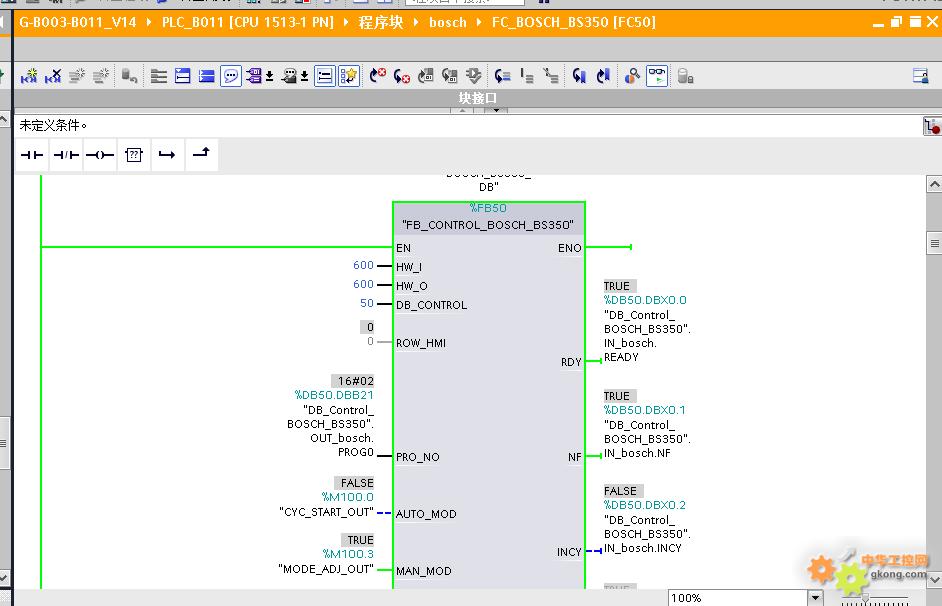Toggle free-form comments speech bubble icon
The image size is (942, 606).
(x=231, y=76)
